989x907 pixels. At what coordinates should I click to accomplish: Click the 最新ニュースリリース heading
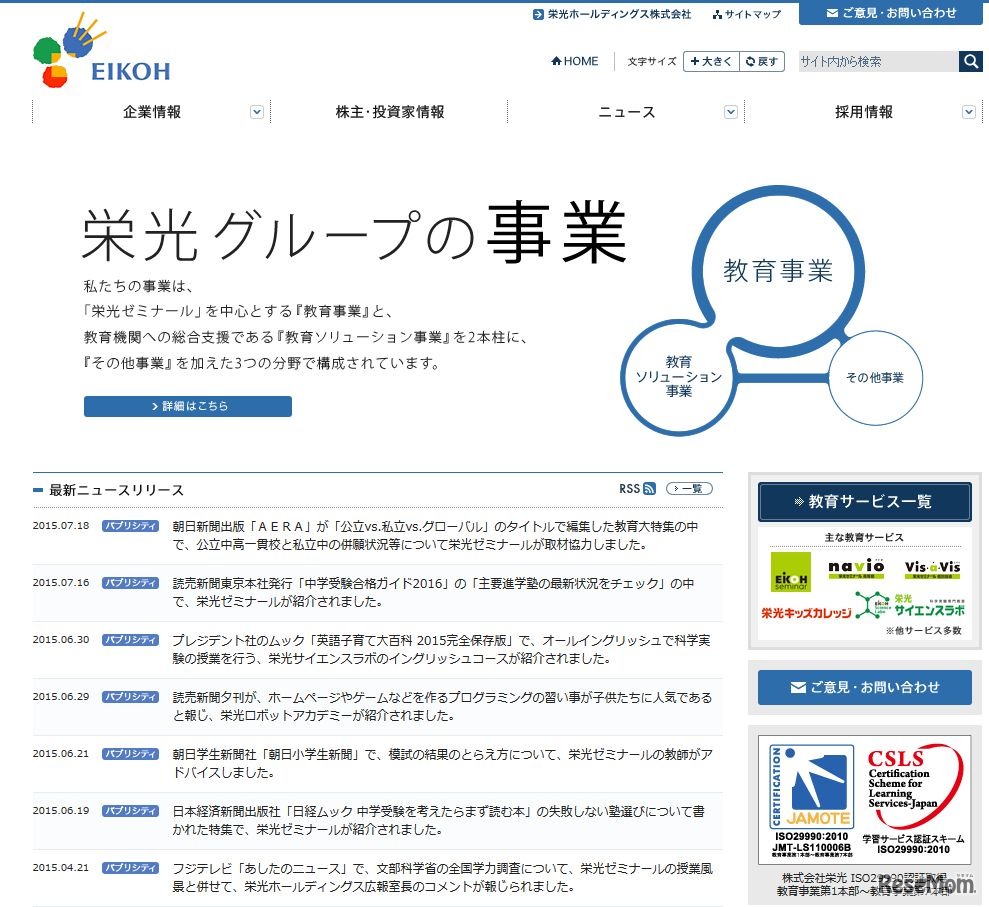[116, 490]
